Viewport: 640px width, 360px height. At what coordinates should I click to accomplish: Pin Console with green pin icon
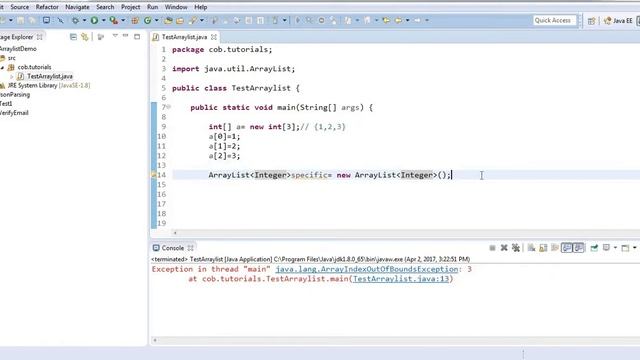coord(594,248)
